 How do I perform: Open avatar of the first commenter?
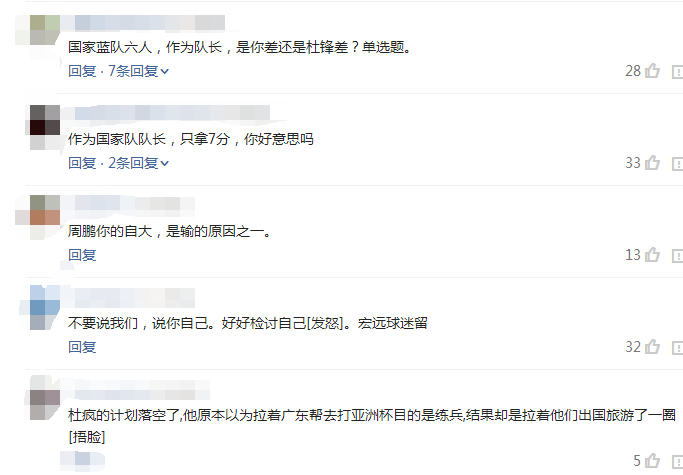(45, 30)
